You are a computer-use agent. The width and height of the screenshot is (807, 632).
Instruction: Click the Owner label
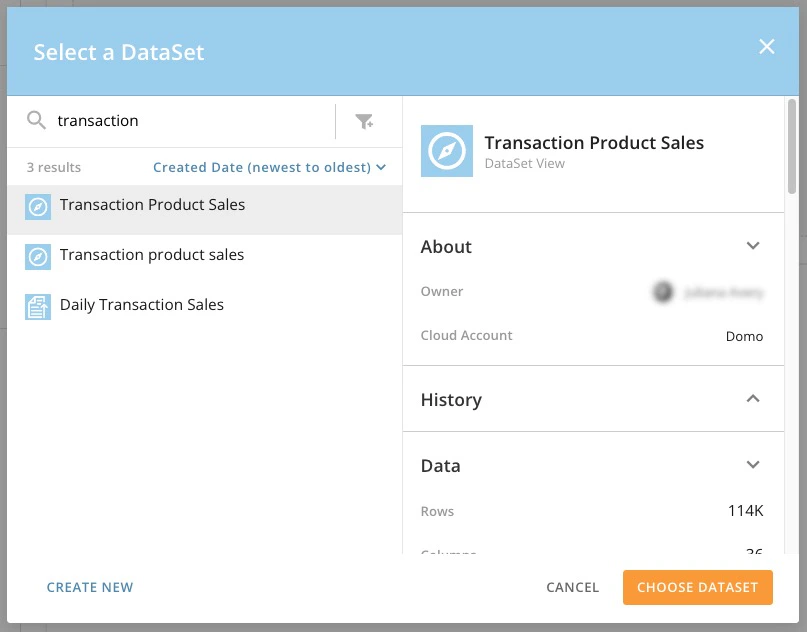pos(442,291)
